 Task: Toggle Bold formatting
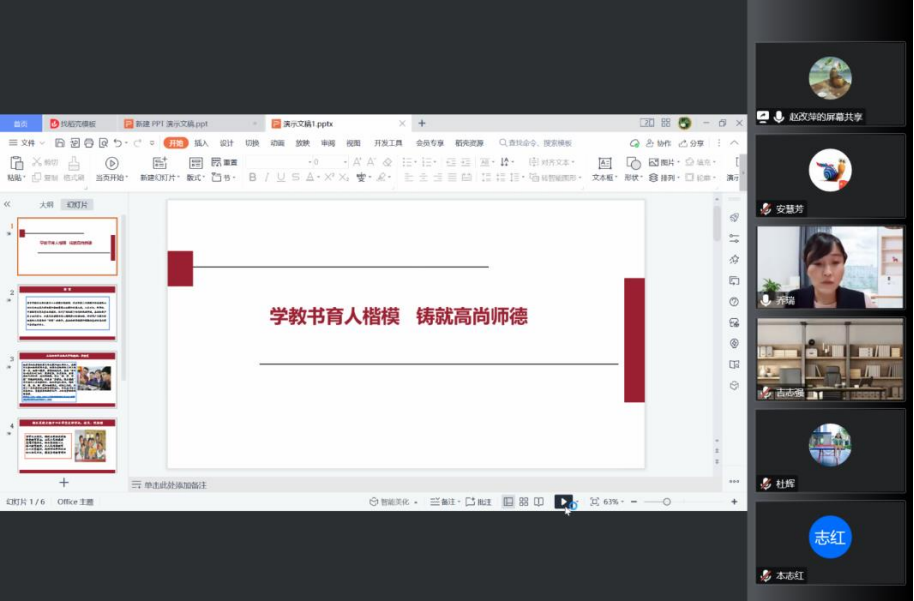(252, 178)
